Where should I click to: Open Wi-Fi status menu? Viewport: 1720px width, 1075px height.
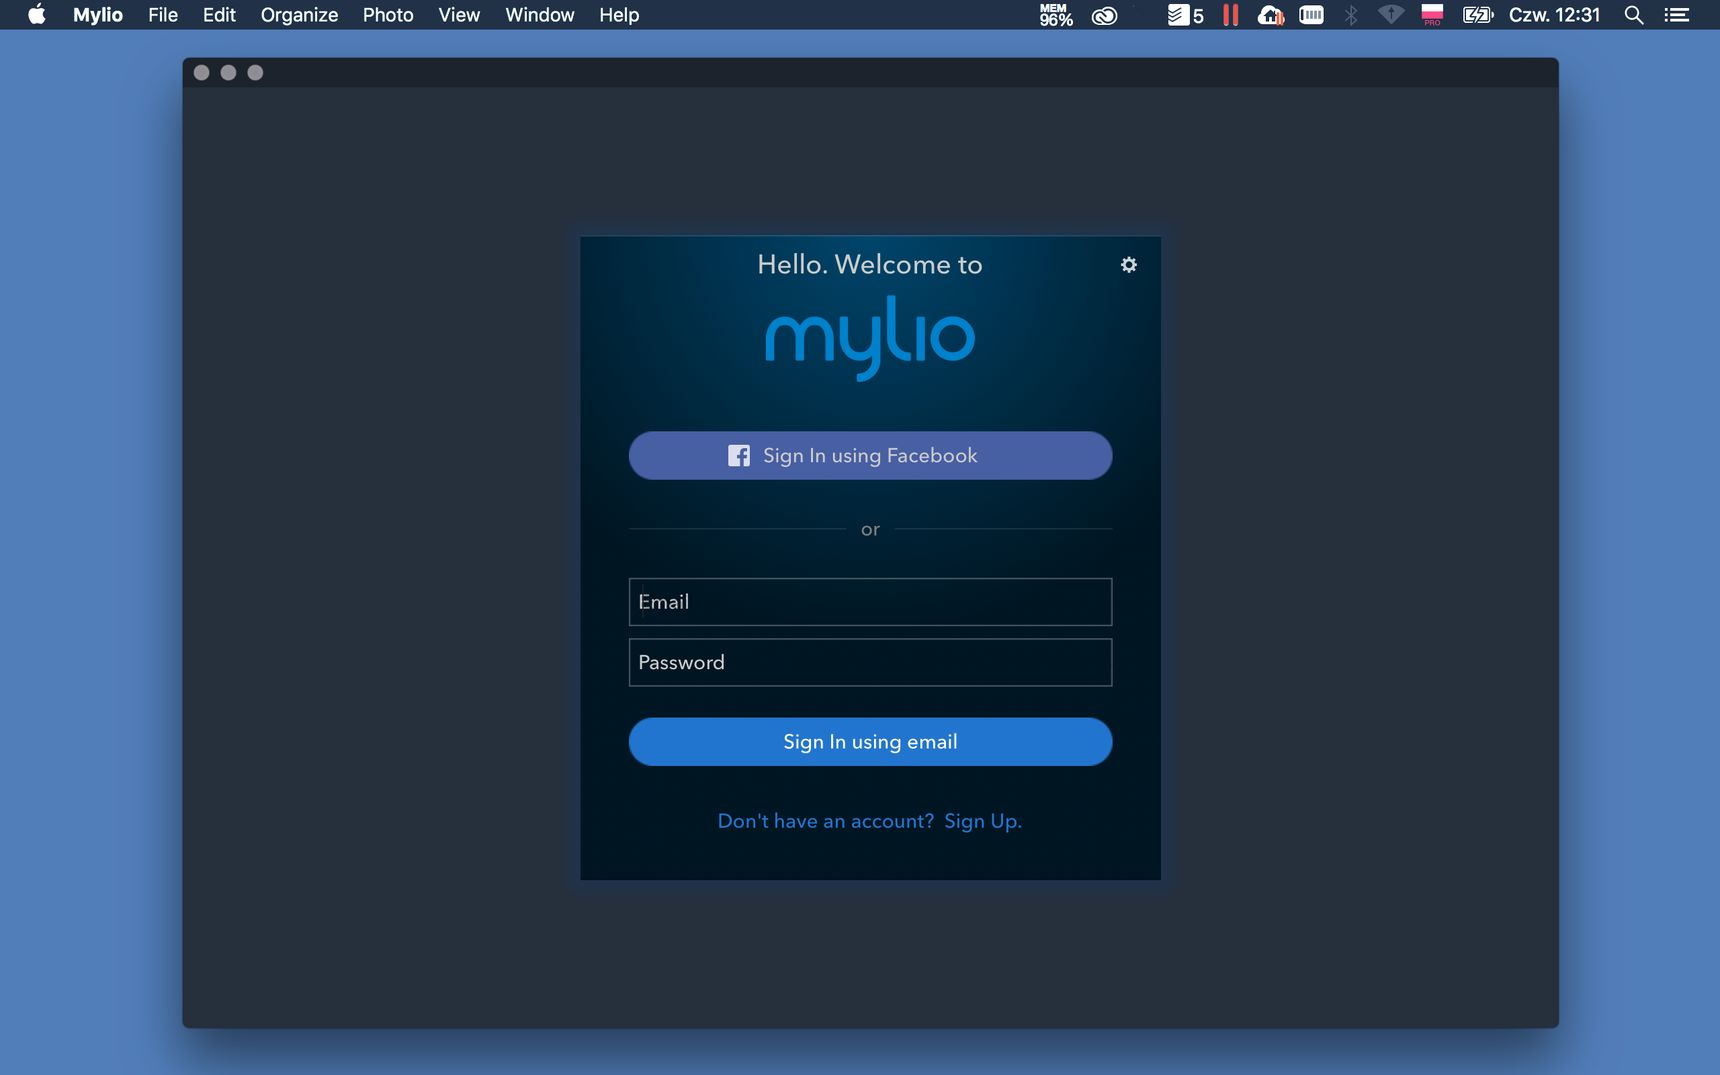1391,15
